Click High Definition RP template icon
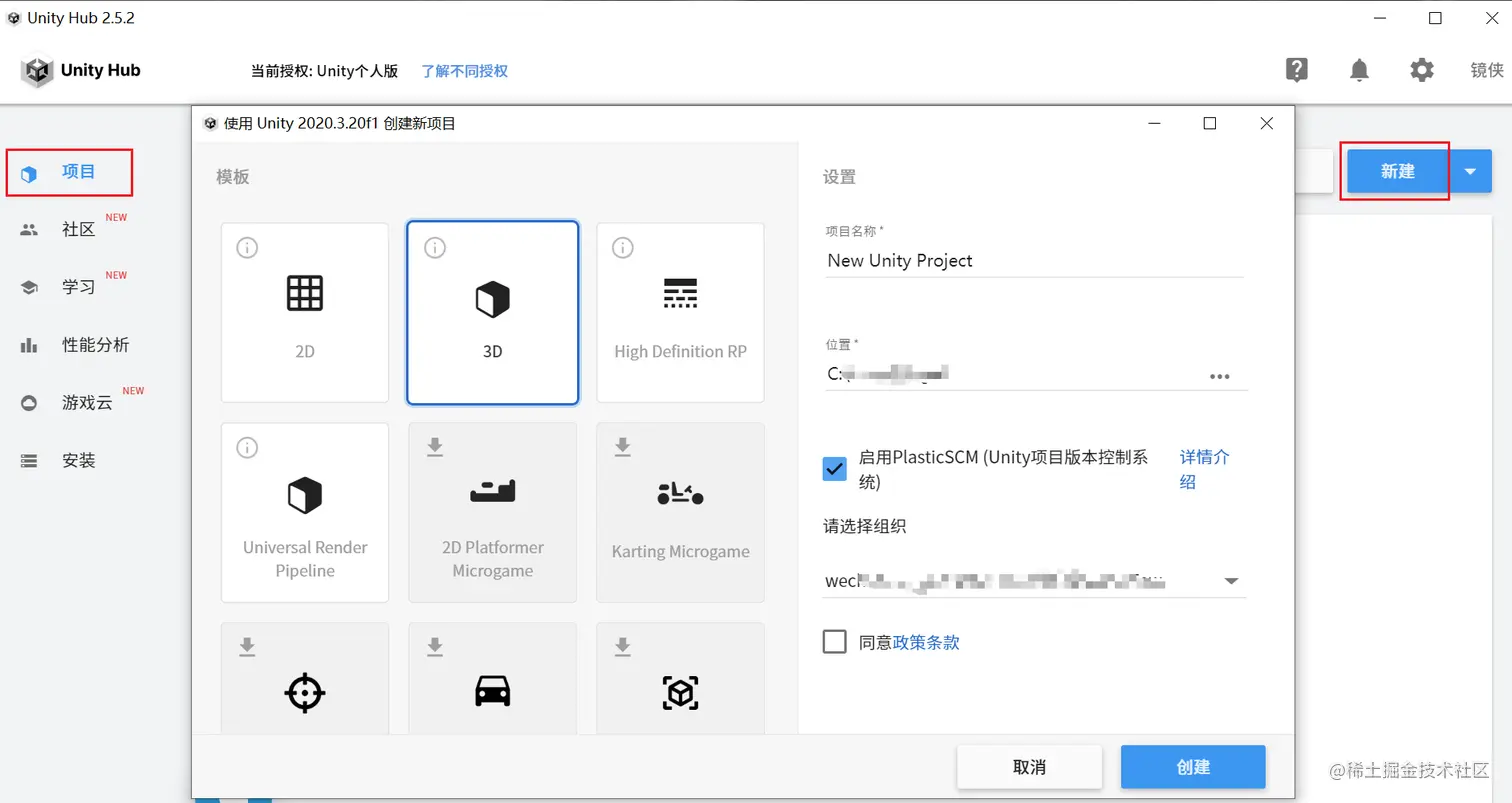This screenshot has width=1512, height=803. (x=681, y=293)
